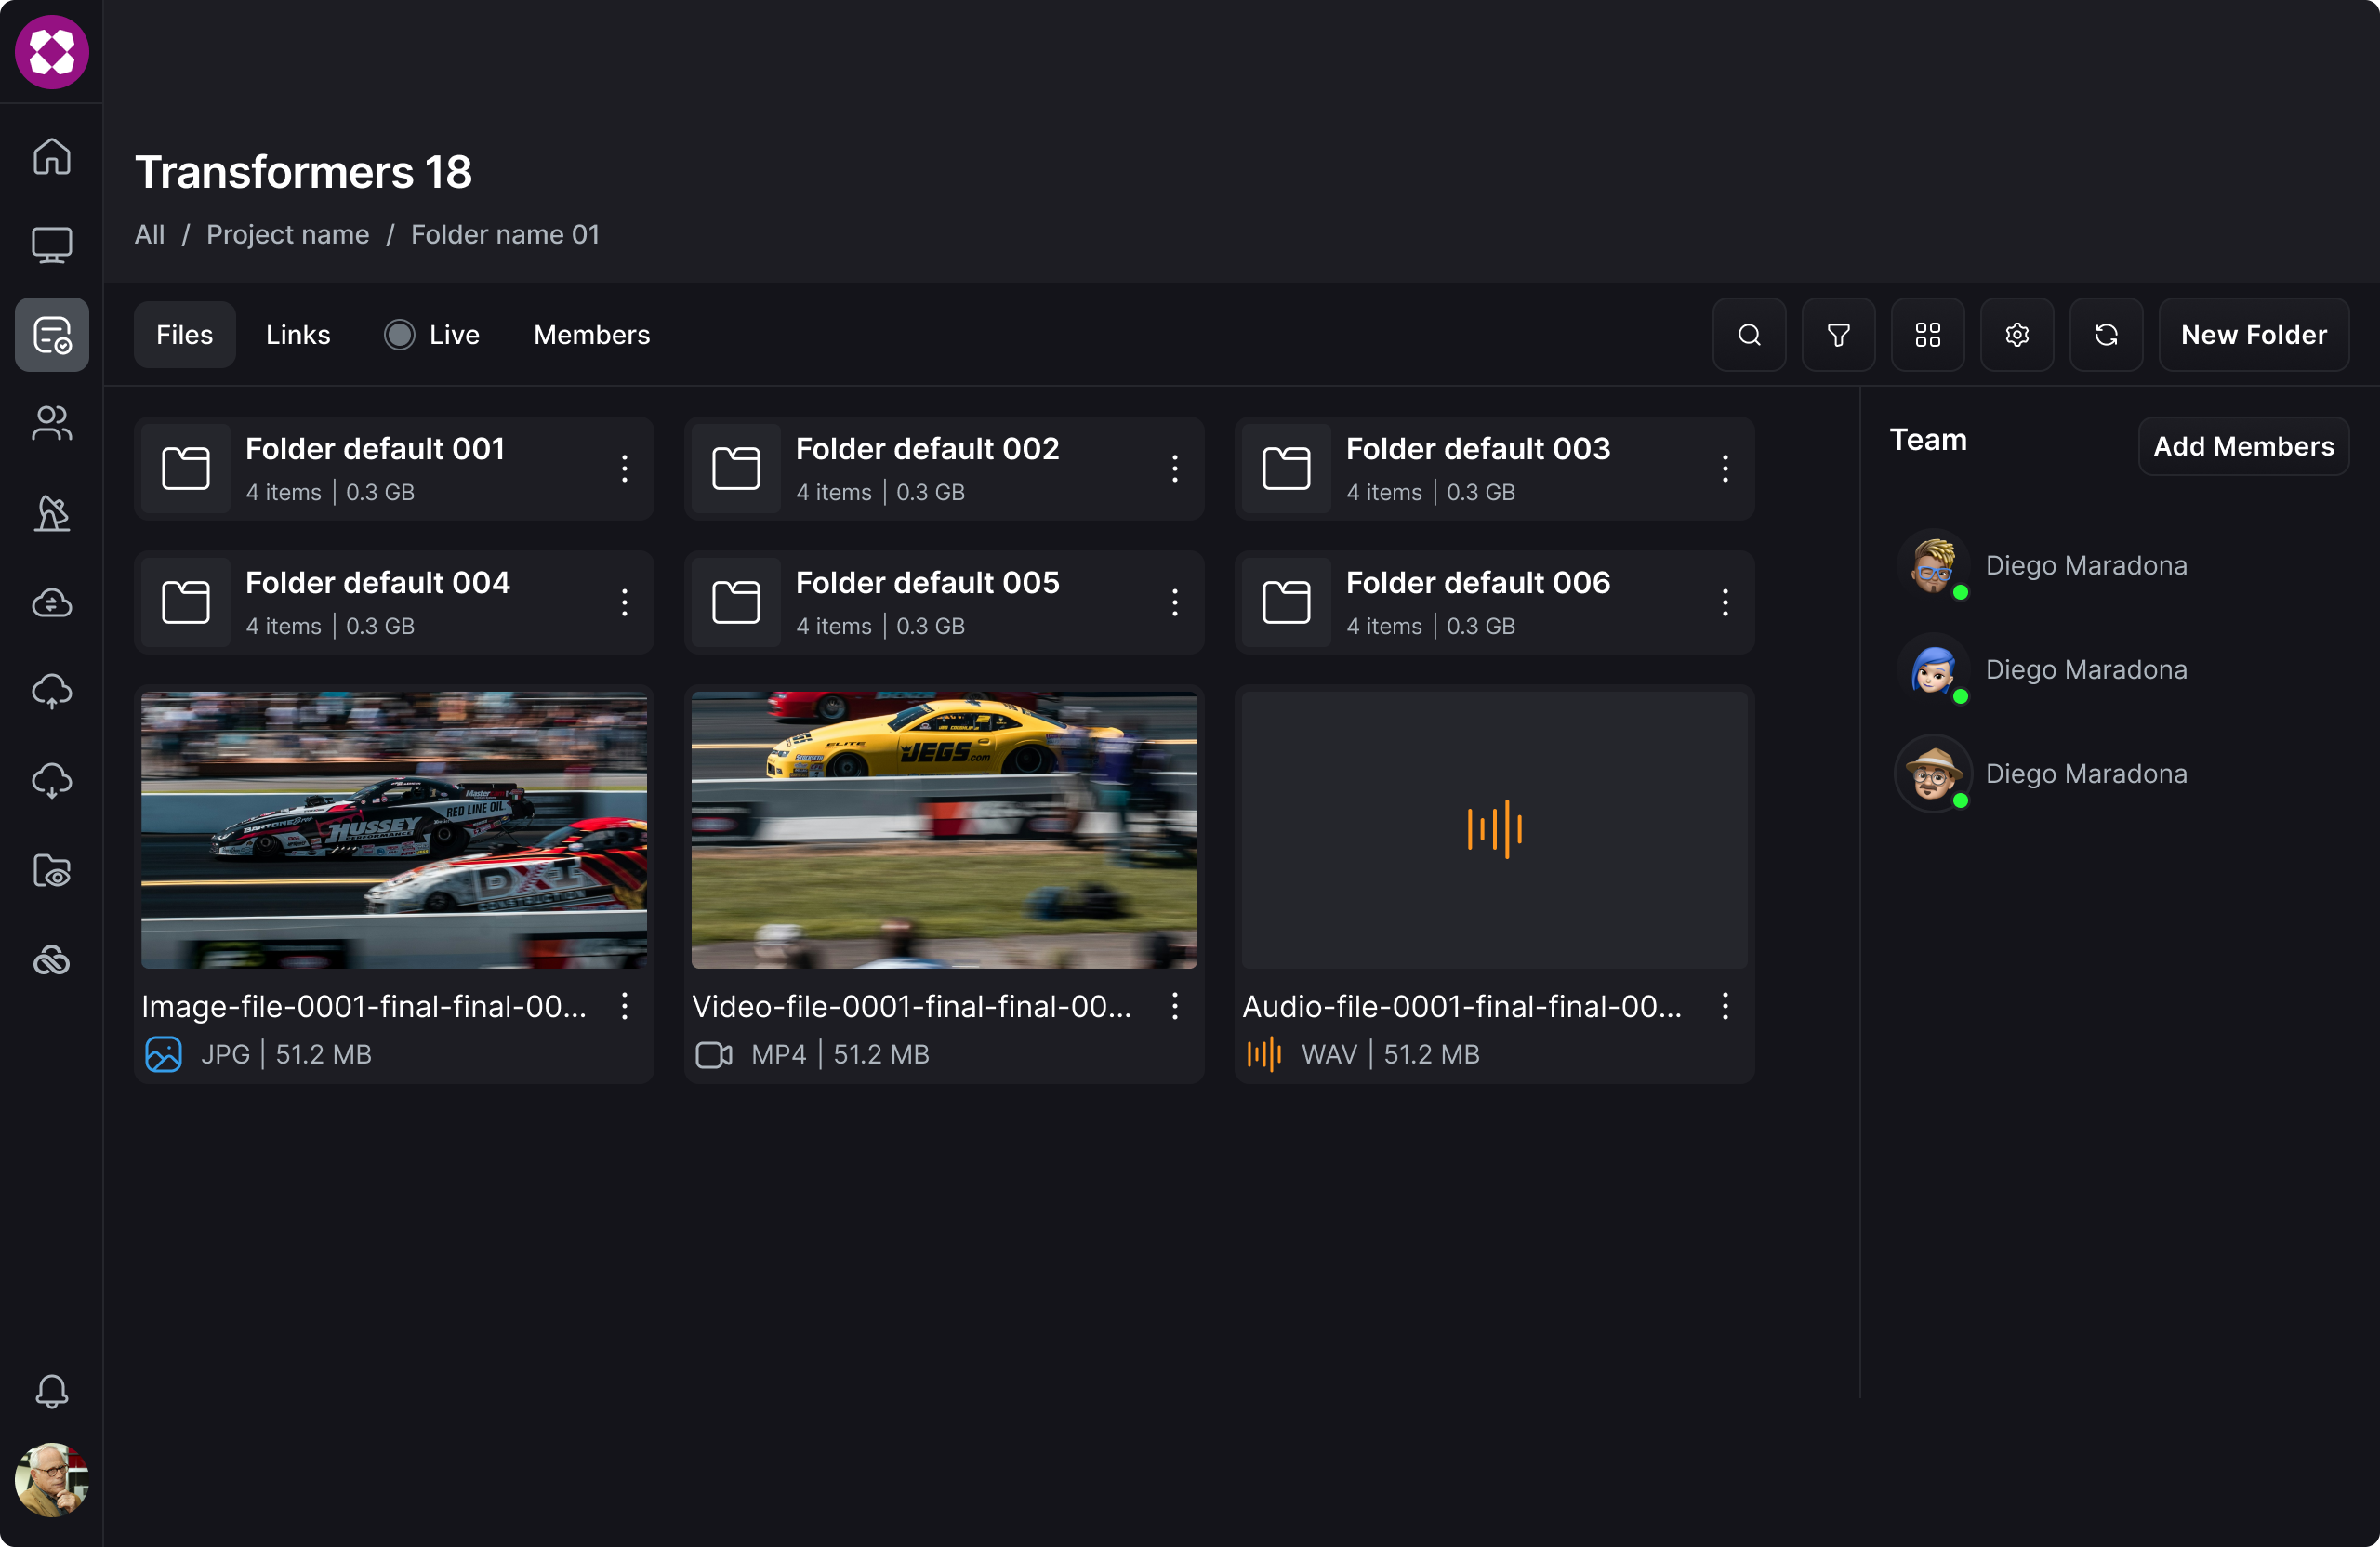Image resolution: width=2380 pixels, height=1547 pixels.
Task: Open the filter funnel icon
Action: click(x=1838, y=335)
